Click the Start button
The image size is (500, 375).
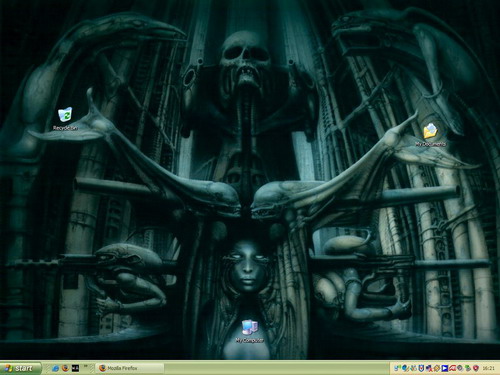(x=21, y=368)
